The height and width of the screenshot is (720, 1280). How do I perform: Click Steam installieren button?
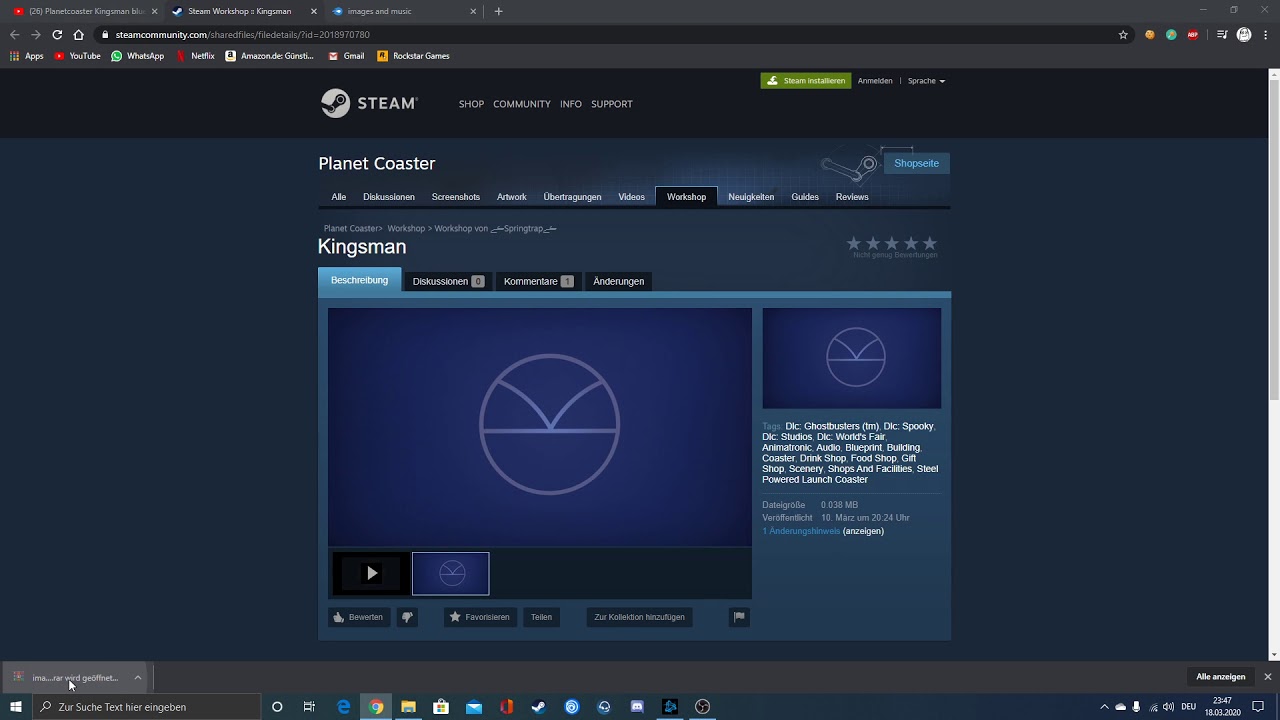pyautogui.click(x=806, y=81)
